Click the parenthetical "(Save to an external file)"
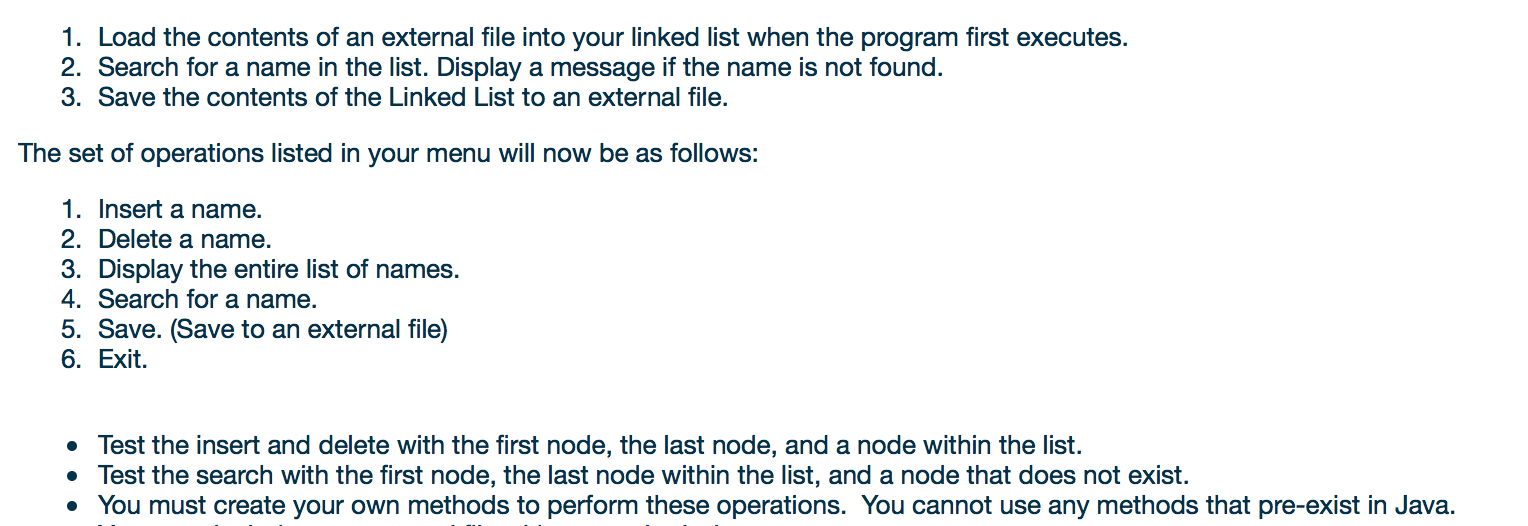The height and width of the screenshot is (526, 1528). 310,329
